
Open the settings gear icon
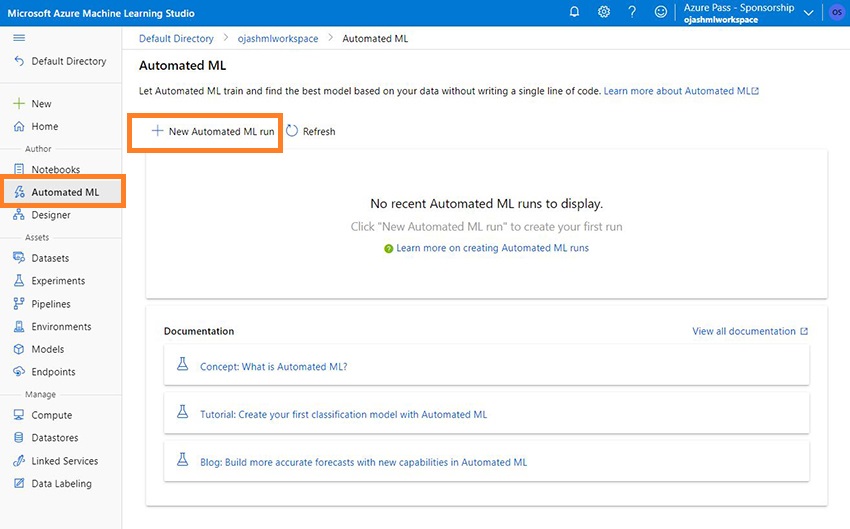point(604,13)
